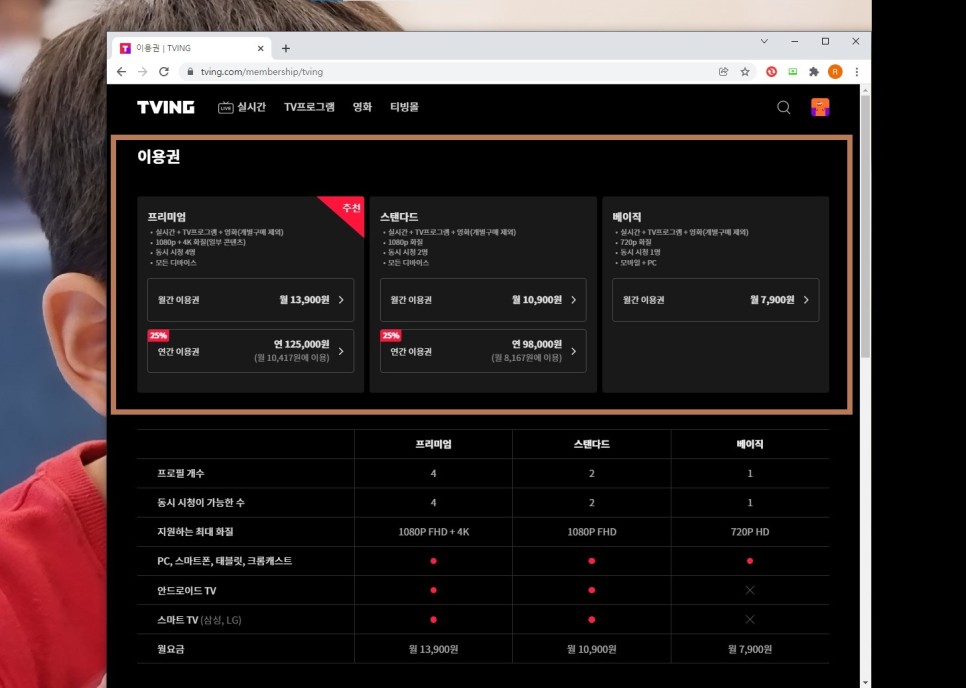Click the 동시 시청이 가능한 수 row label
This screenshot has height=688, width=966.
click(201, 503)
